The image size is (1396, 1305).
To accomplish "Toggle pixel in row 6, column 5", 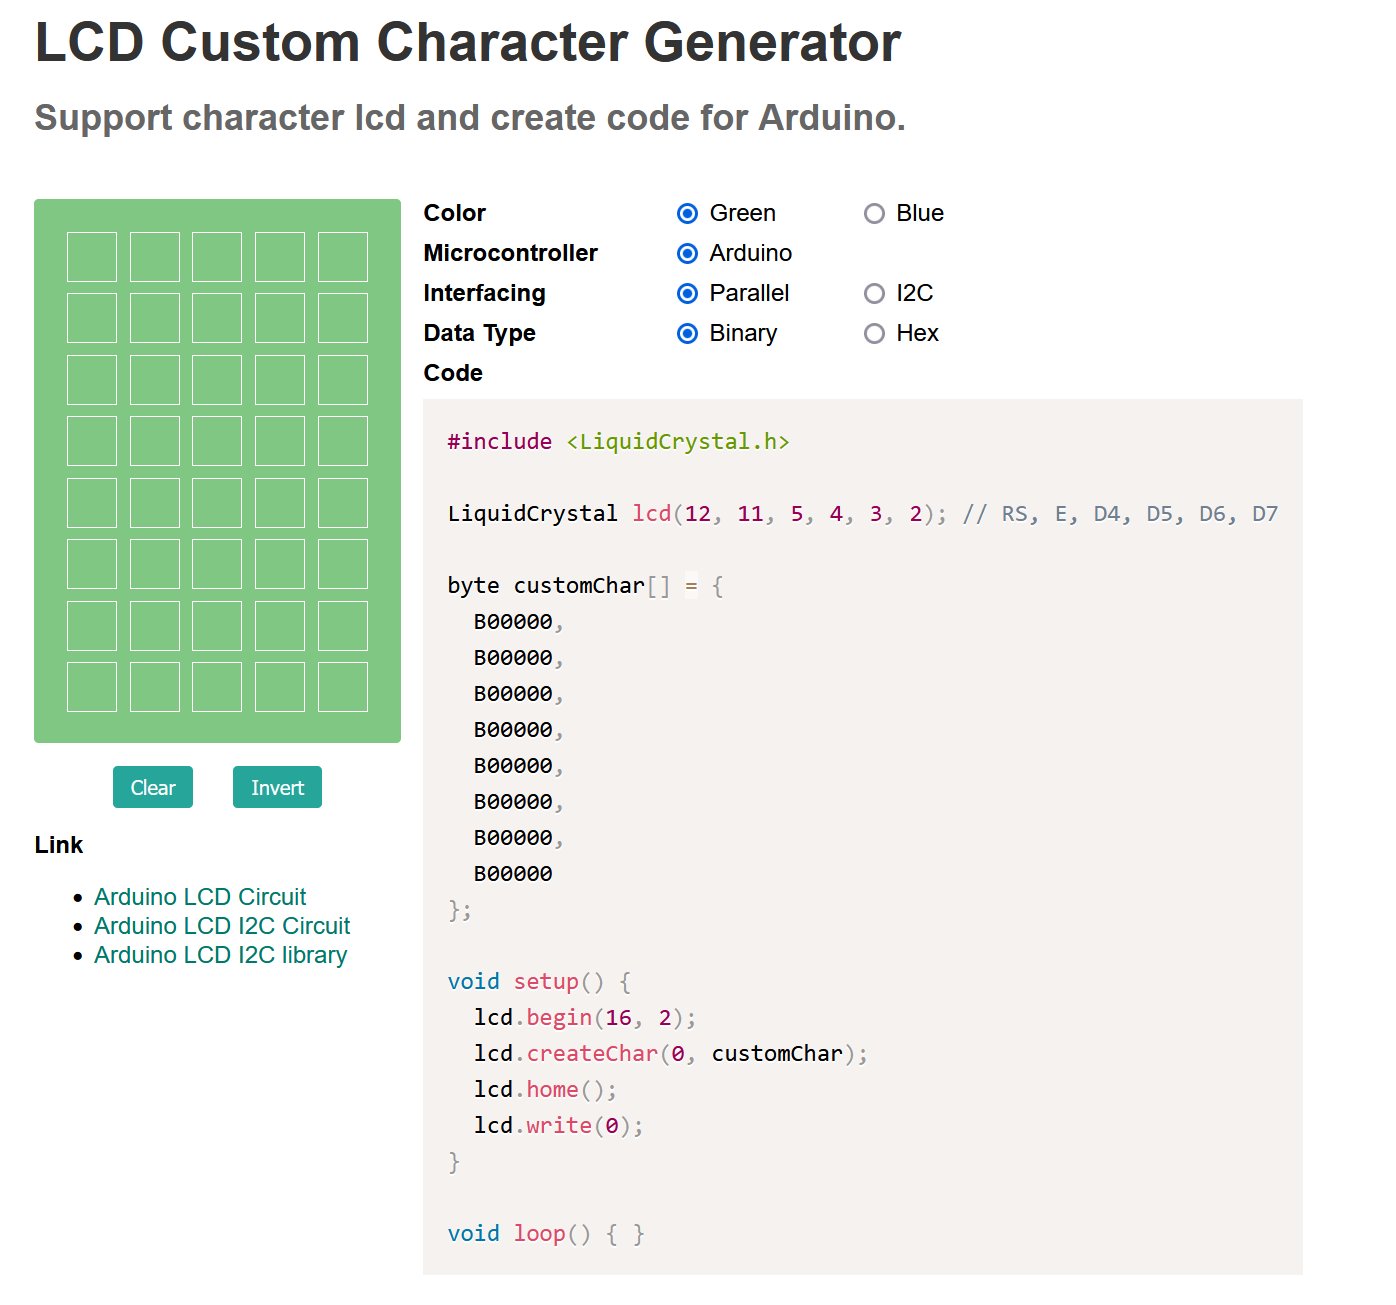I will [x=343, y=564].
